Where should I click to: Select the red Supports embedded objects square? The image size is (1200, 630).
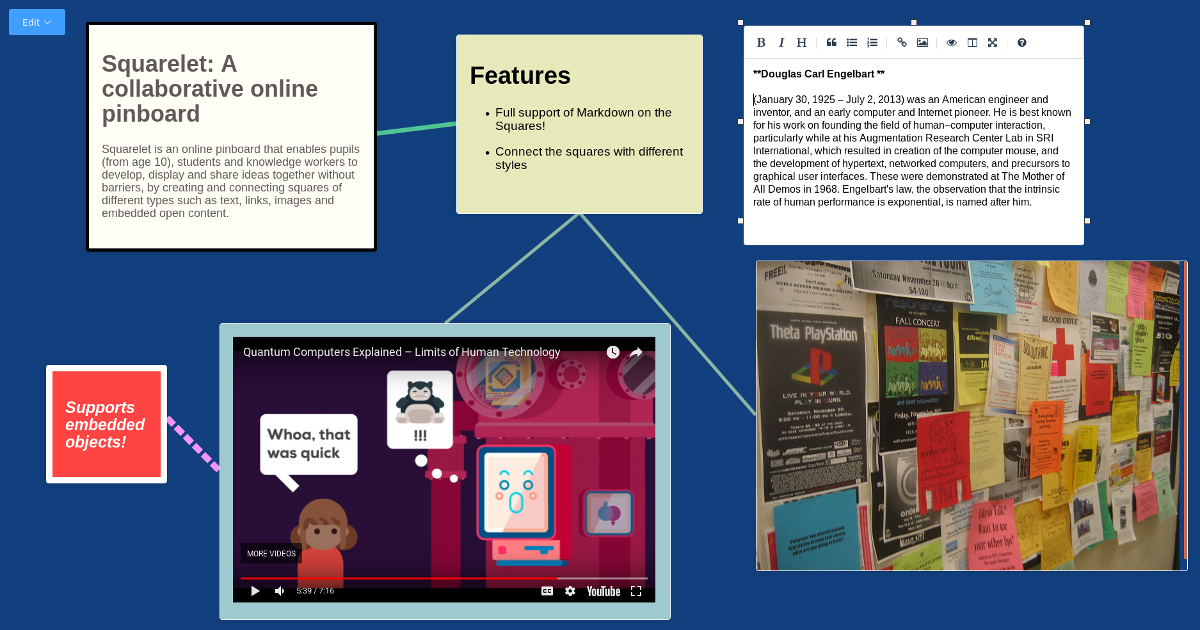[x=106, y=424]
